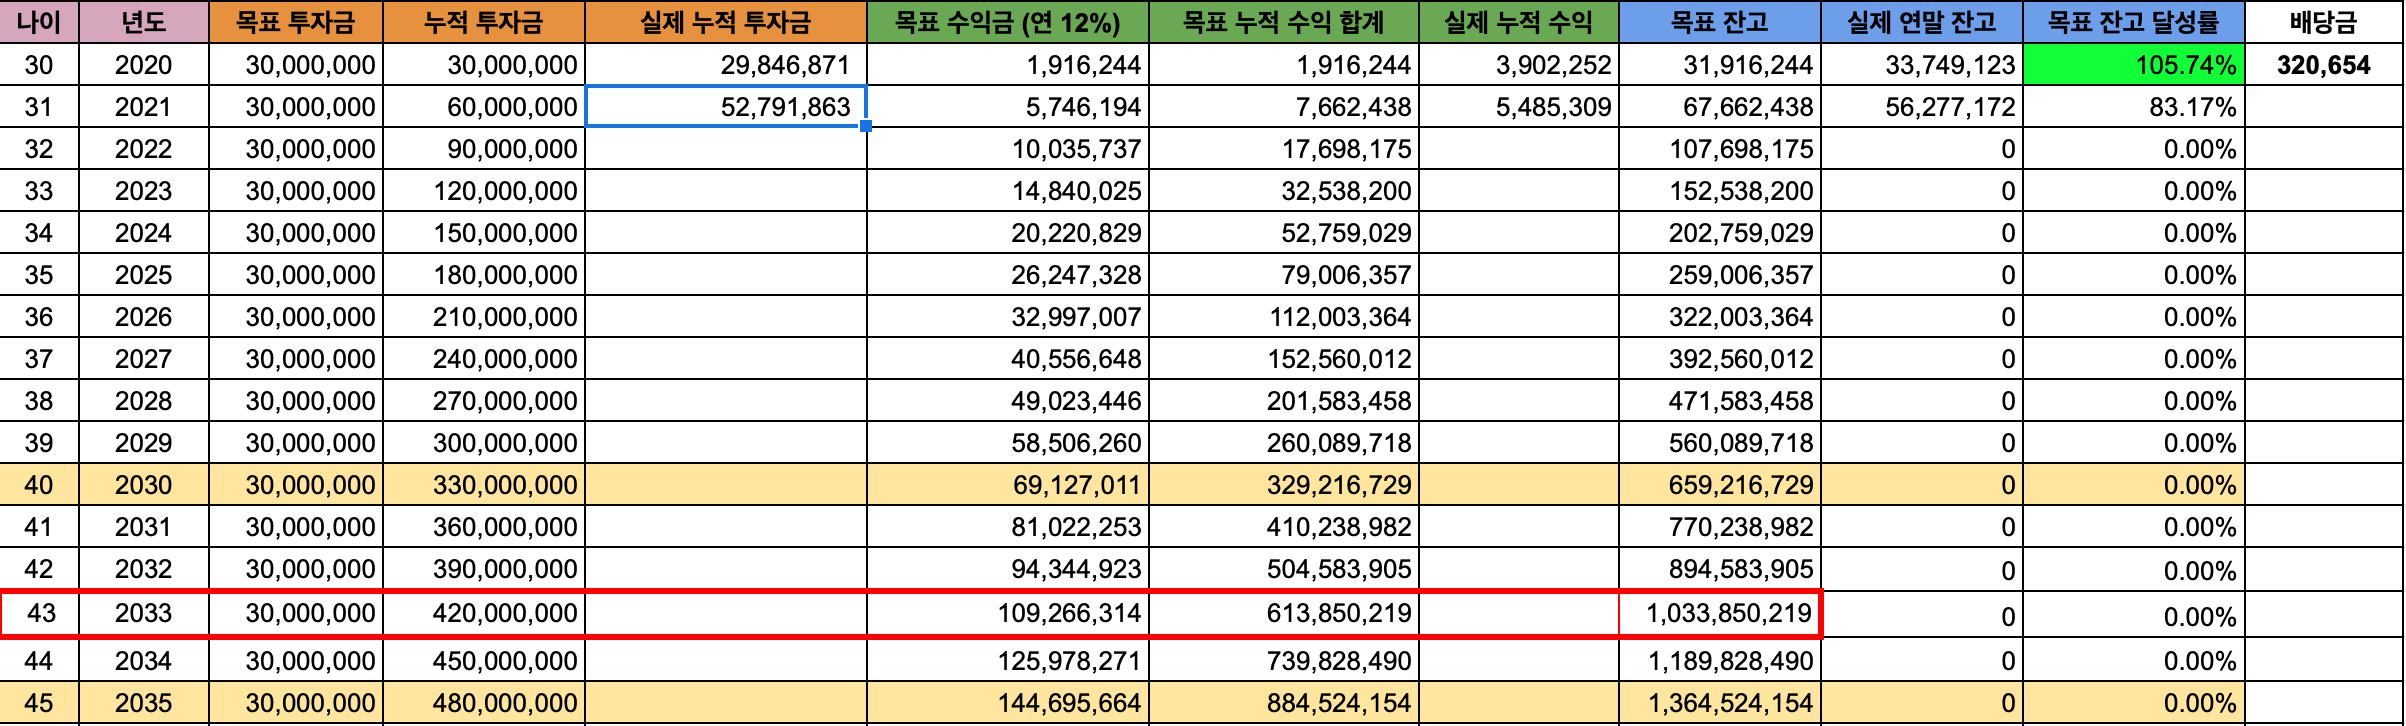The image size is (2406, 726).
Task: Click the 83.17% achievement cell
Action: (2134, 107)
